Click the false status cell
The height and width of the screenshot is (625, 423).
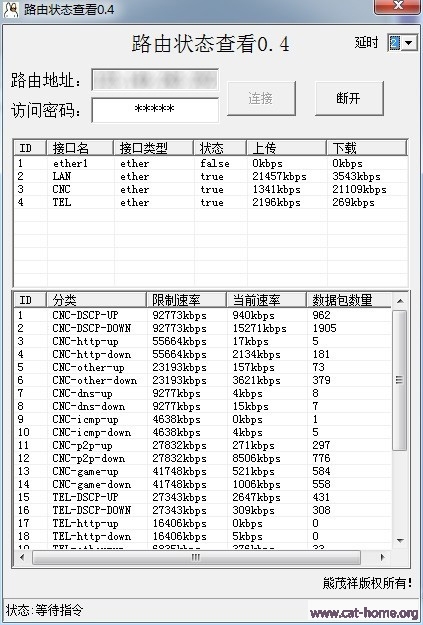click(x=214, y=163)
